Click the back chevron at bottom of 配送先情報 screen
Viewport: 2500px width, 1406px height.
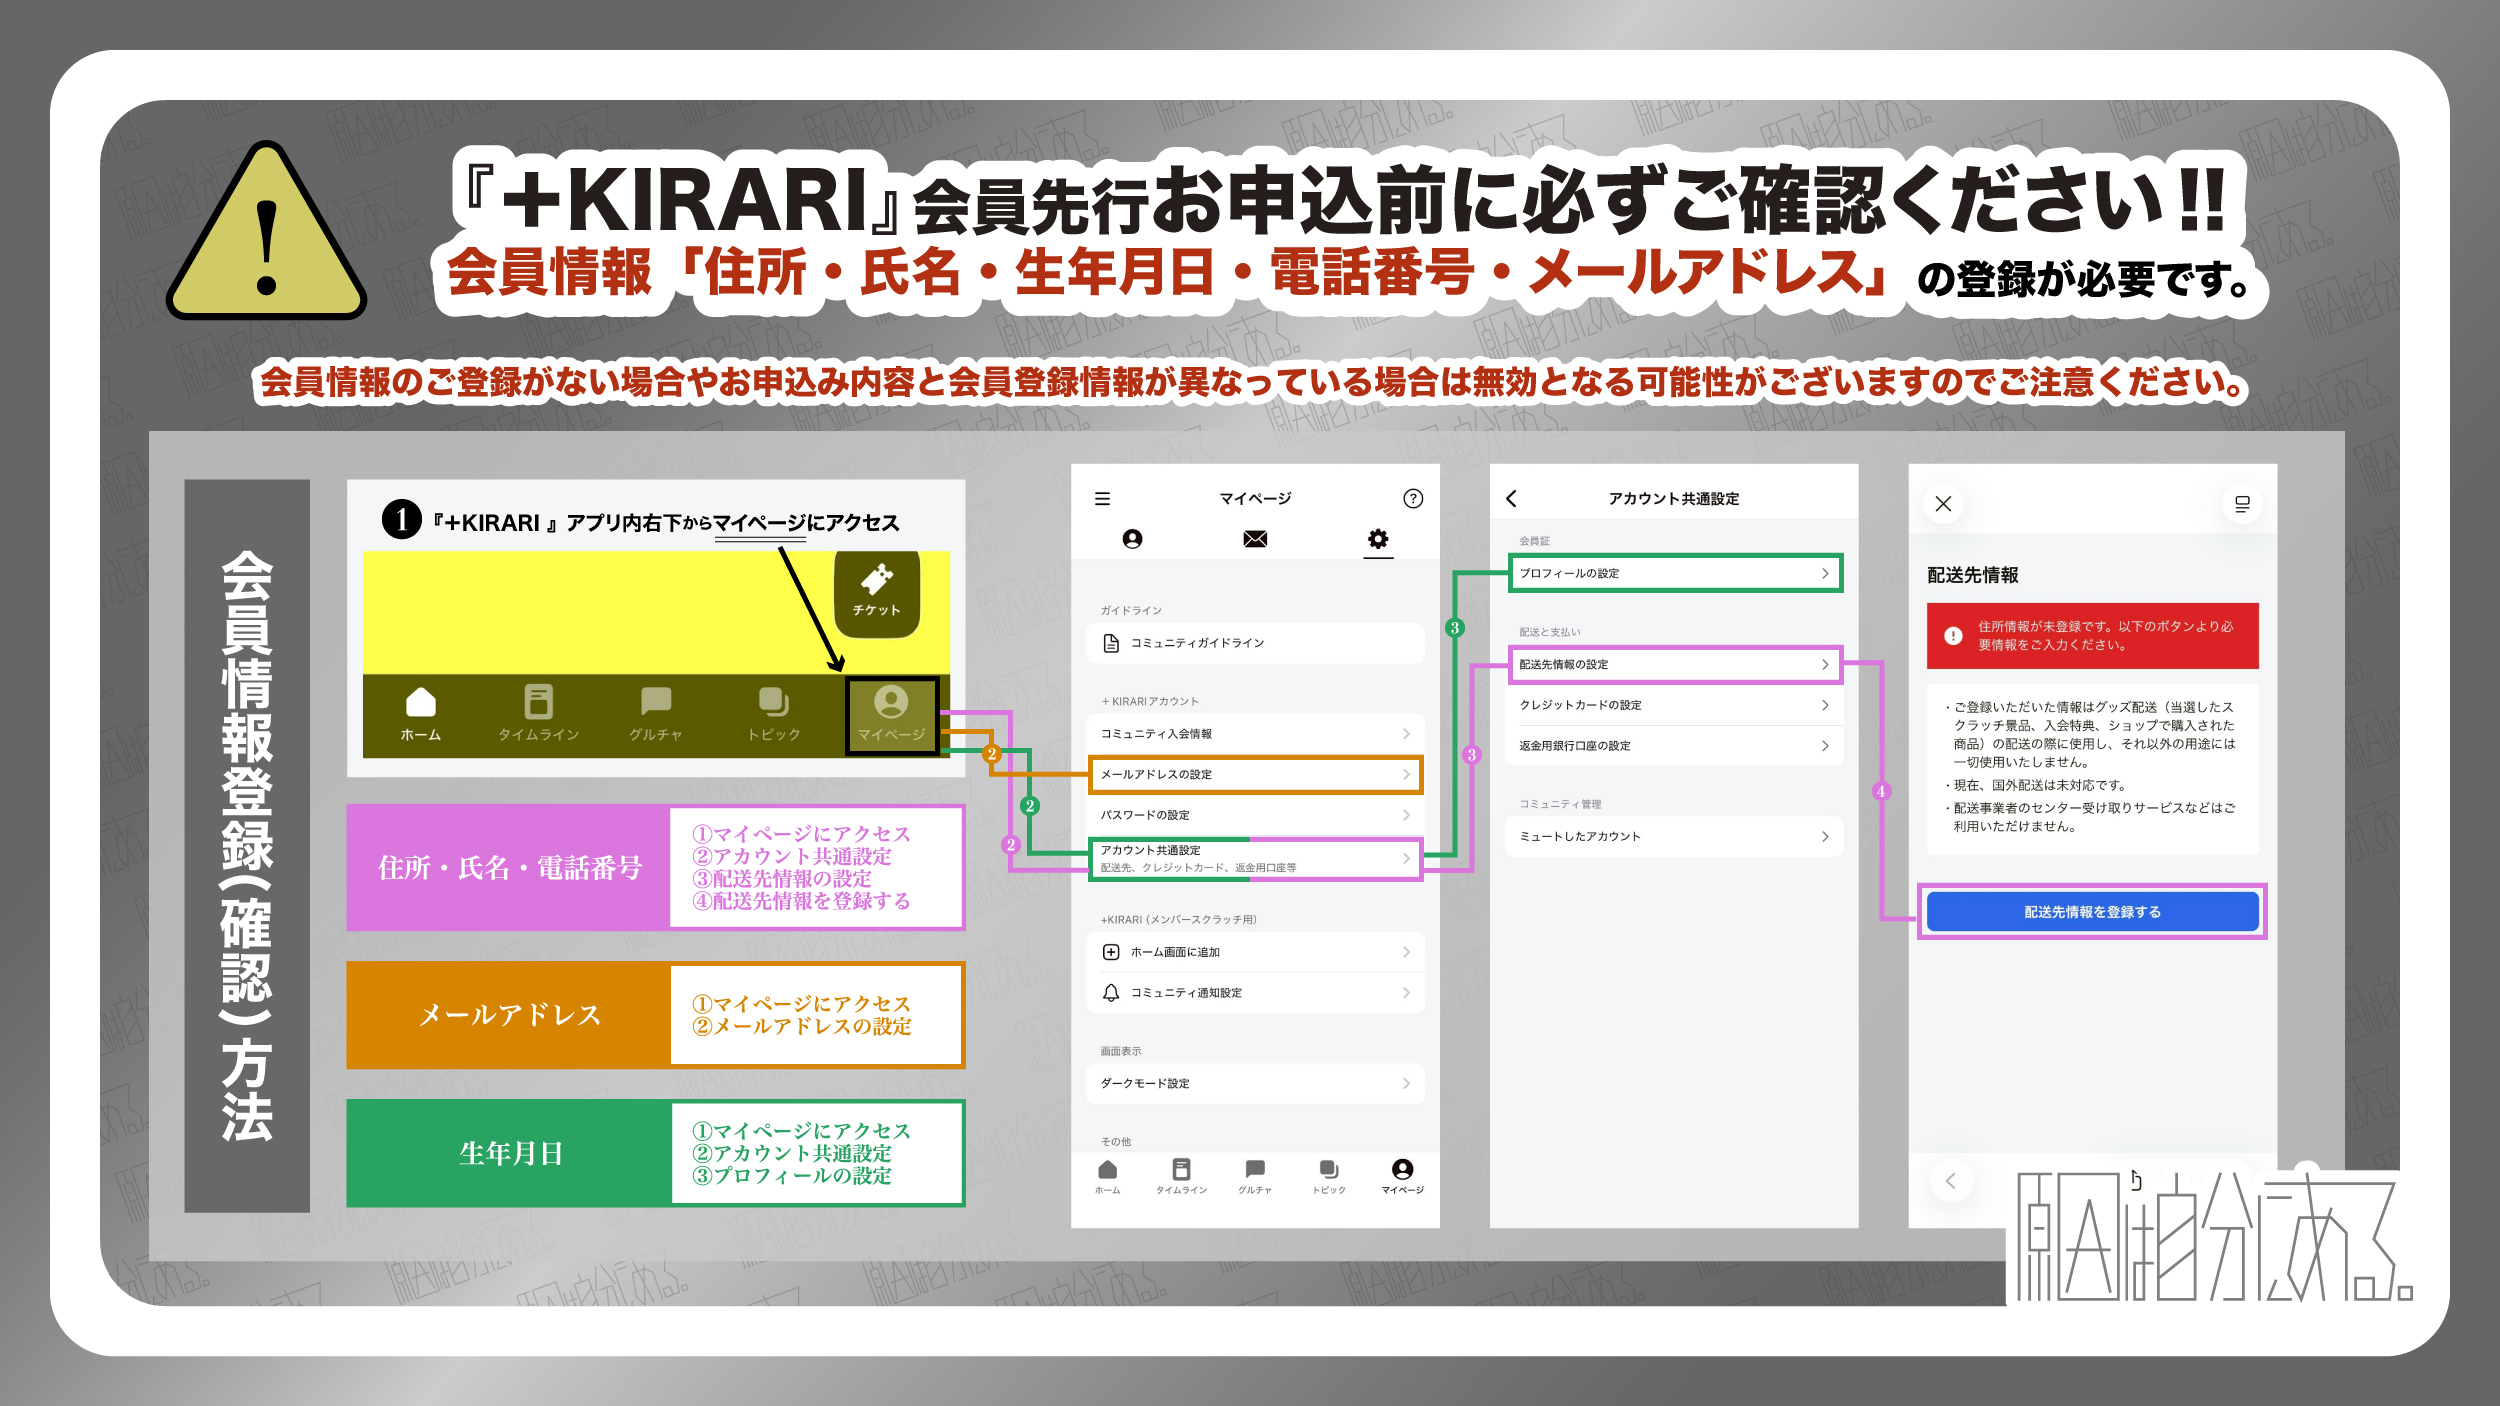point(1950,1181)
